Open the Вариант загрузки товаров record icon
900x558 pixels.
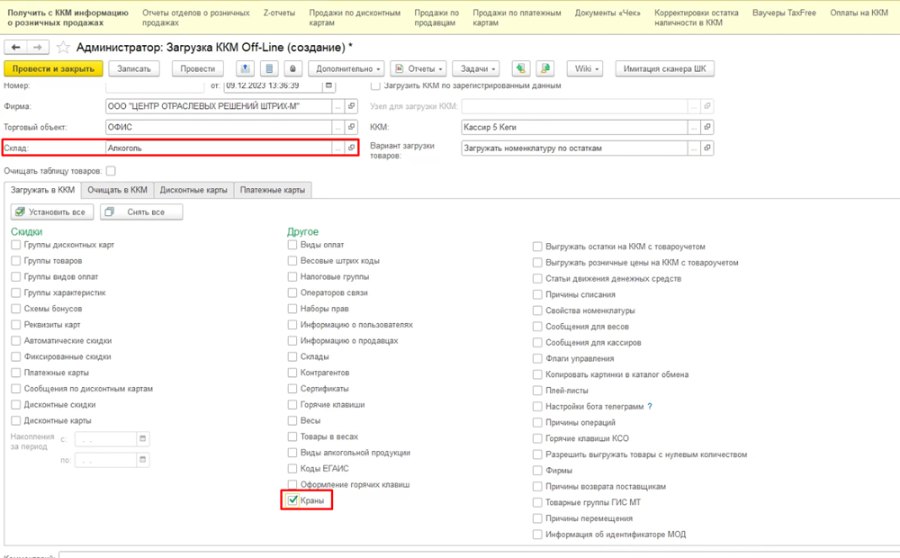[707, 148]
